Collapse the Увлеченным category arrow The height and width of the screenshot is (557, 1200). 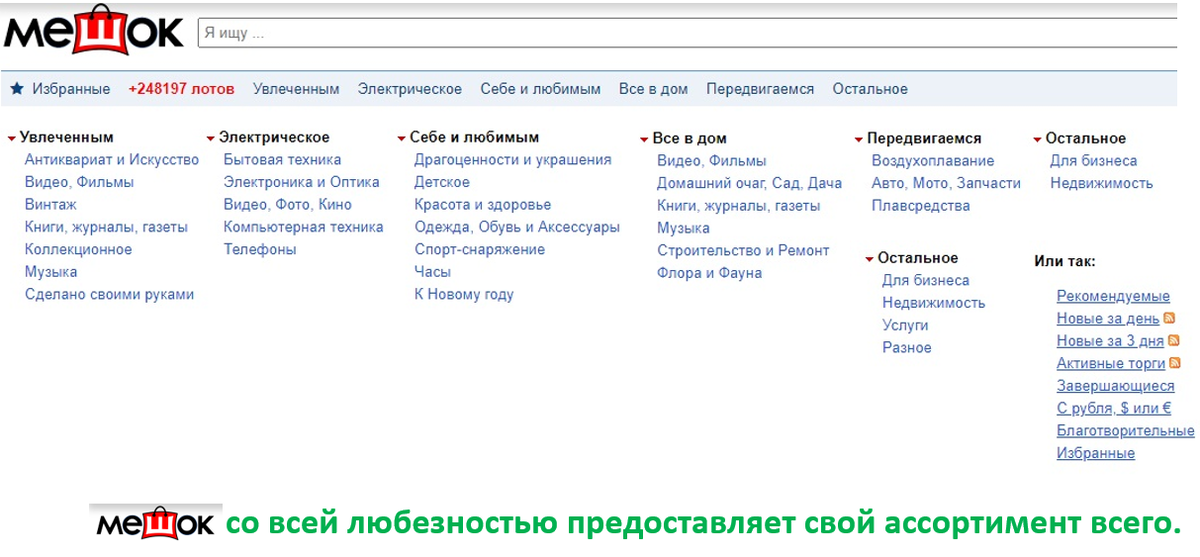coord(11,138)
